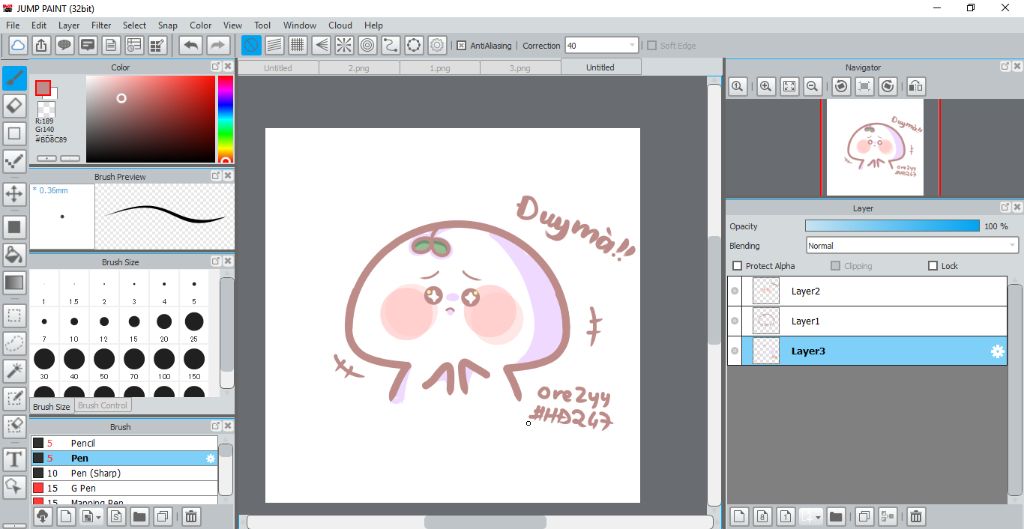Click the Undo arrow in toolbar
The image size is (1024, 529).
[x=191, y=45]
